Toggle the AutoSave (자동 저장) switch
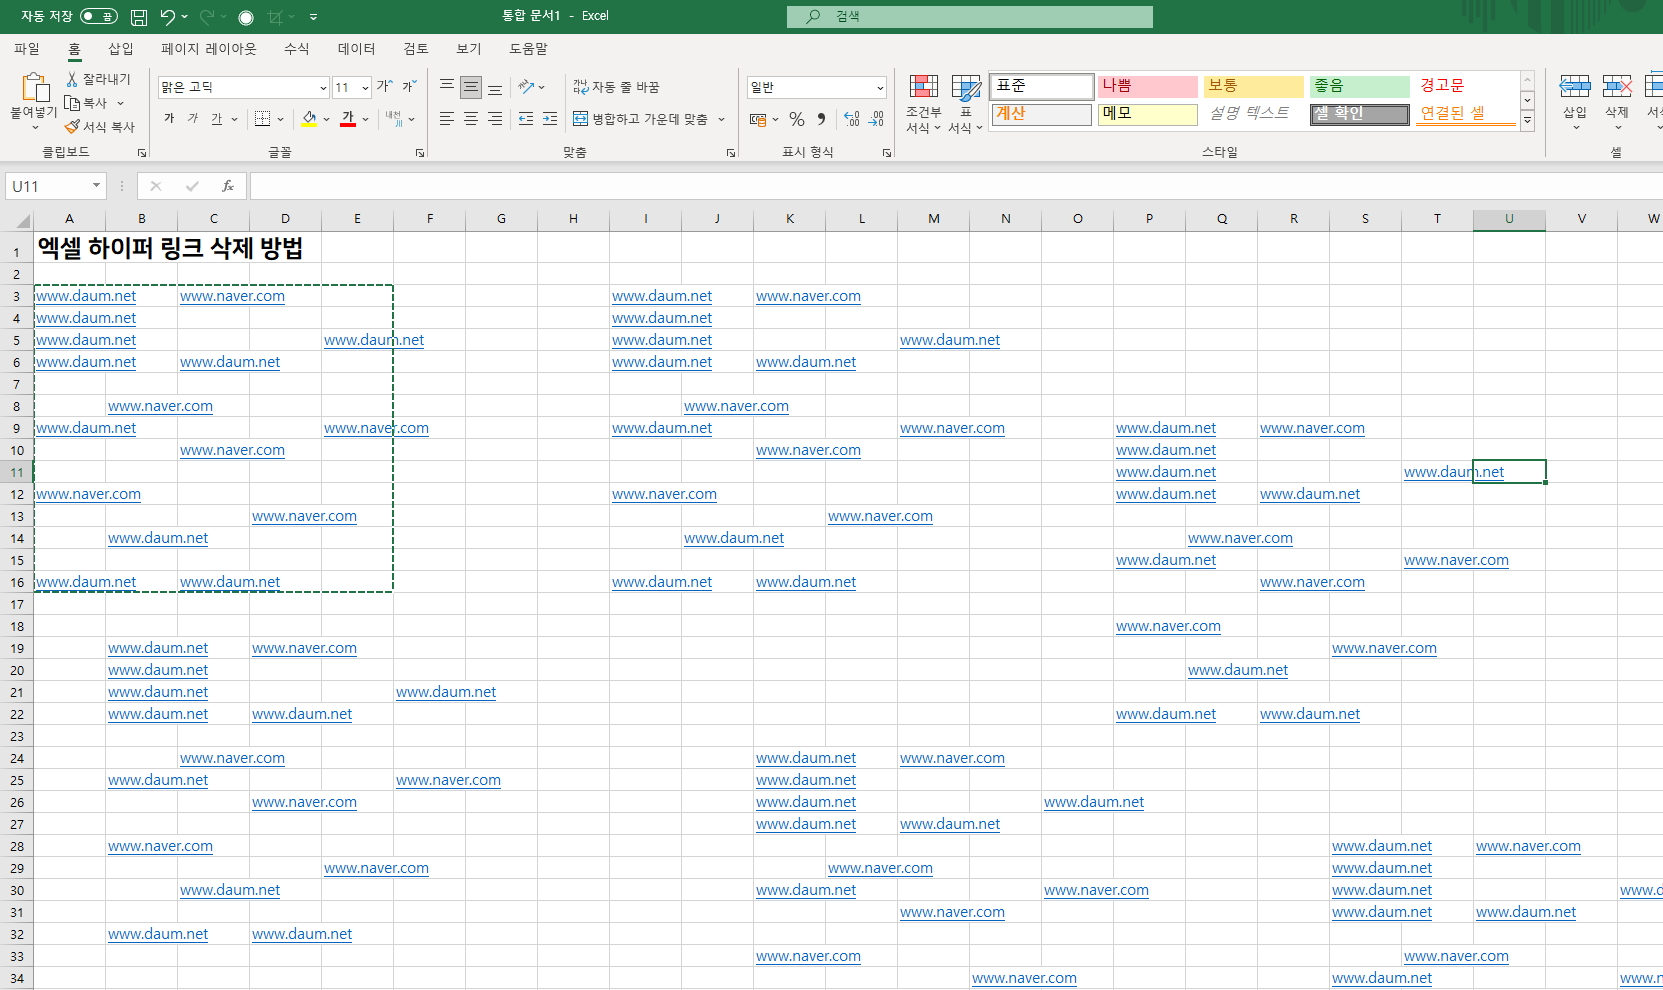Screen dimensions: 1663x990 [x=98, y=16]
